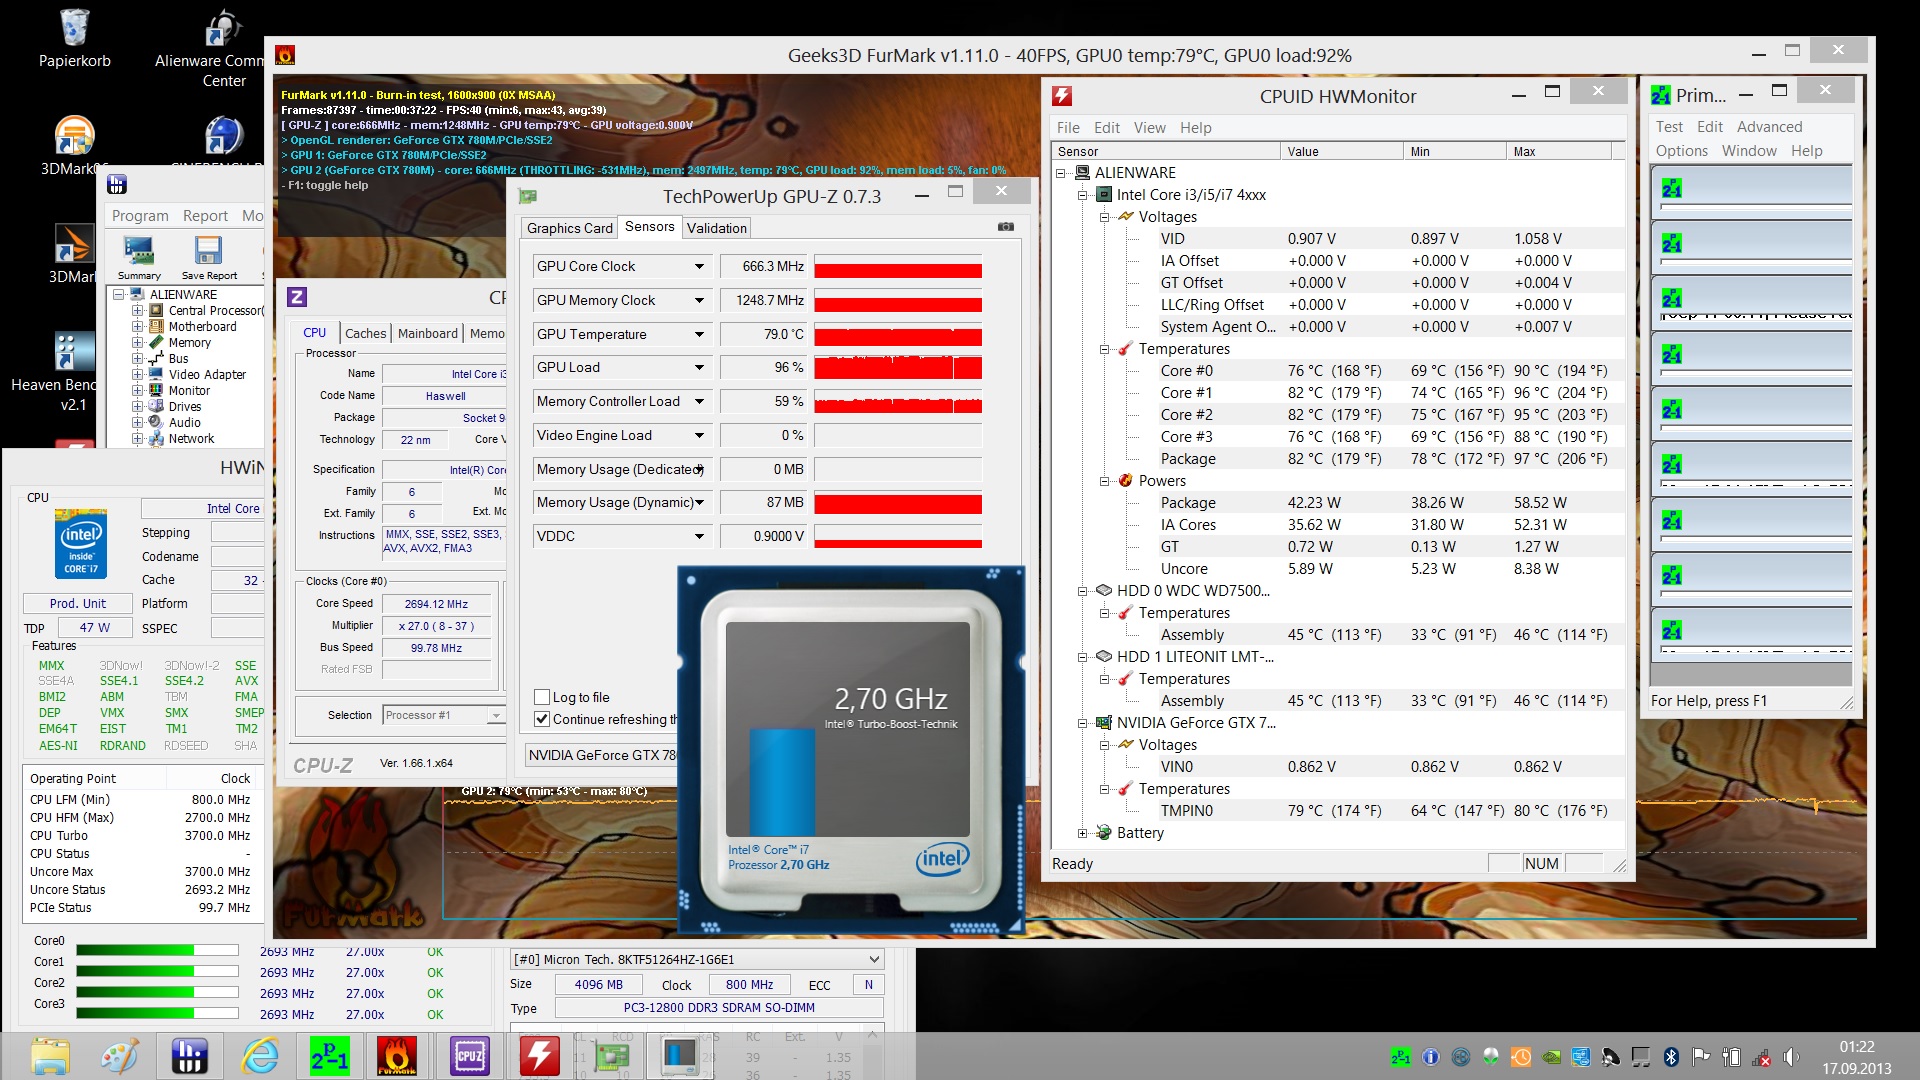Switch to Mainboard tab in CPU-Z
The image size is (1920, 1080).
427,333
